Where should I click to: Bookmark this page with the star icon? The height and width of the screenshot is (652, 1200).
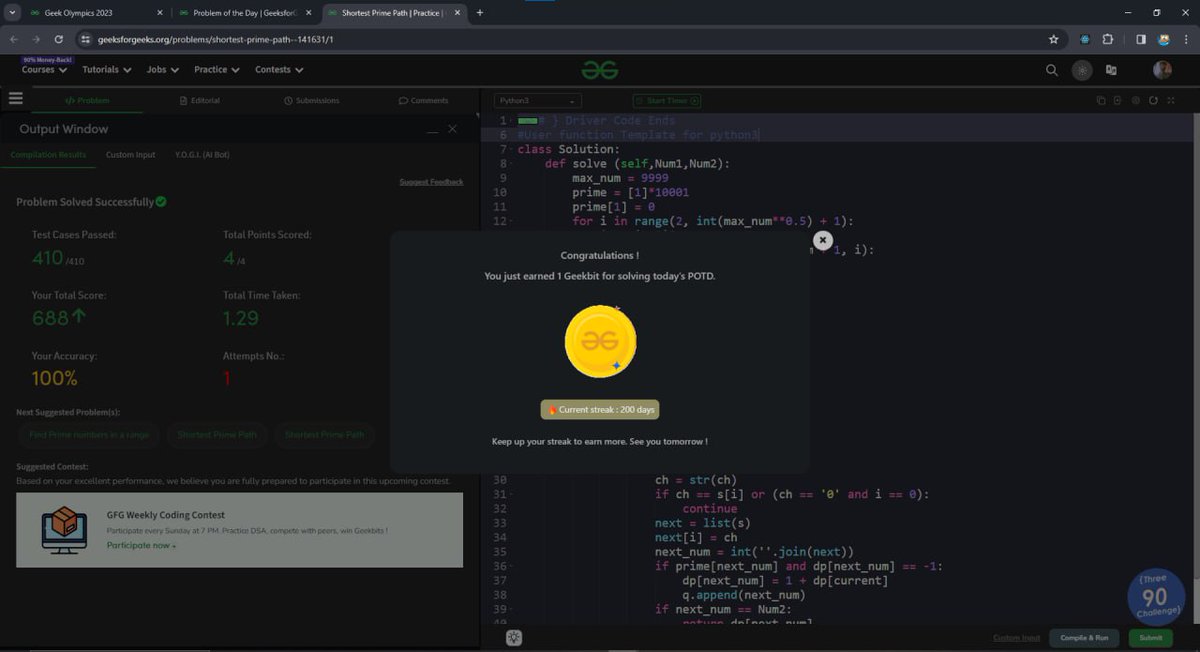(1053, 39)
